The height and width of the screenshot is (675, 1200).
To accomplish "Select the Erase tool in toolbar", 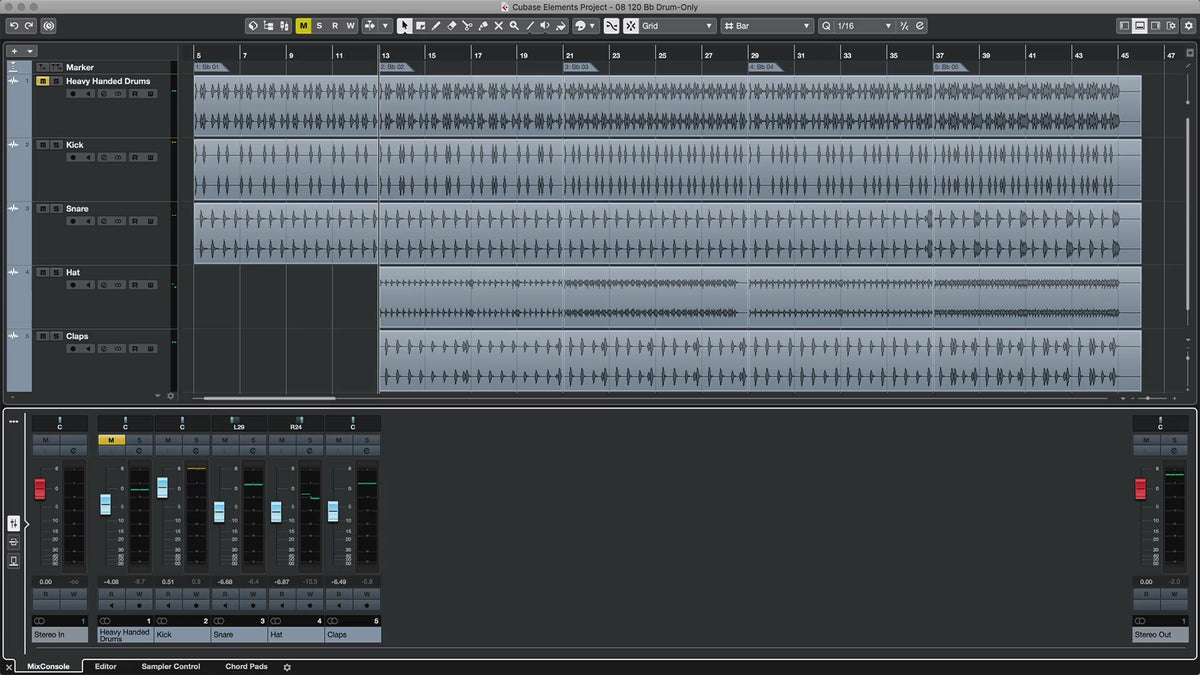I will click(451, 26).
